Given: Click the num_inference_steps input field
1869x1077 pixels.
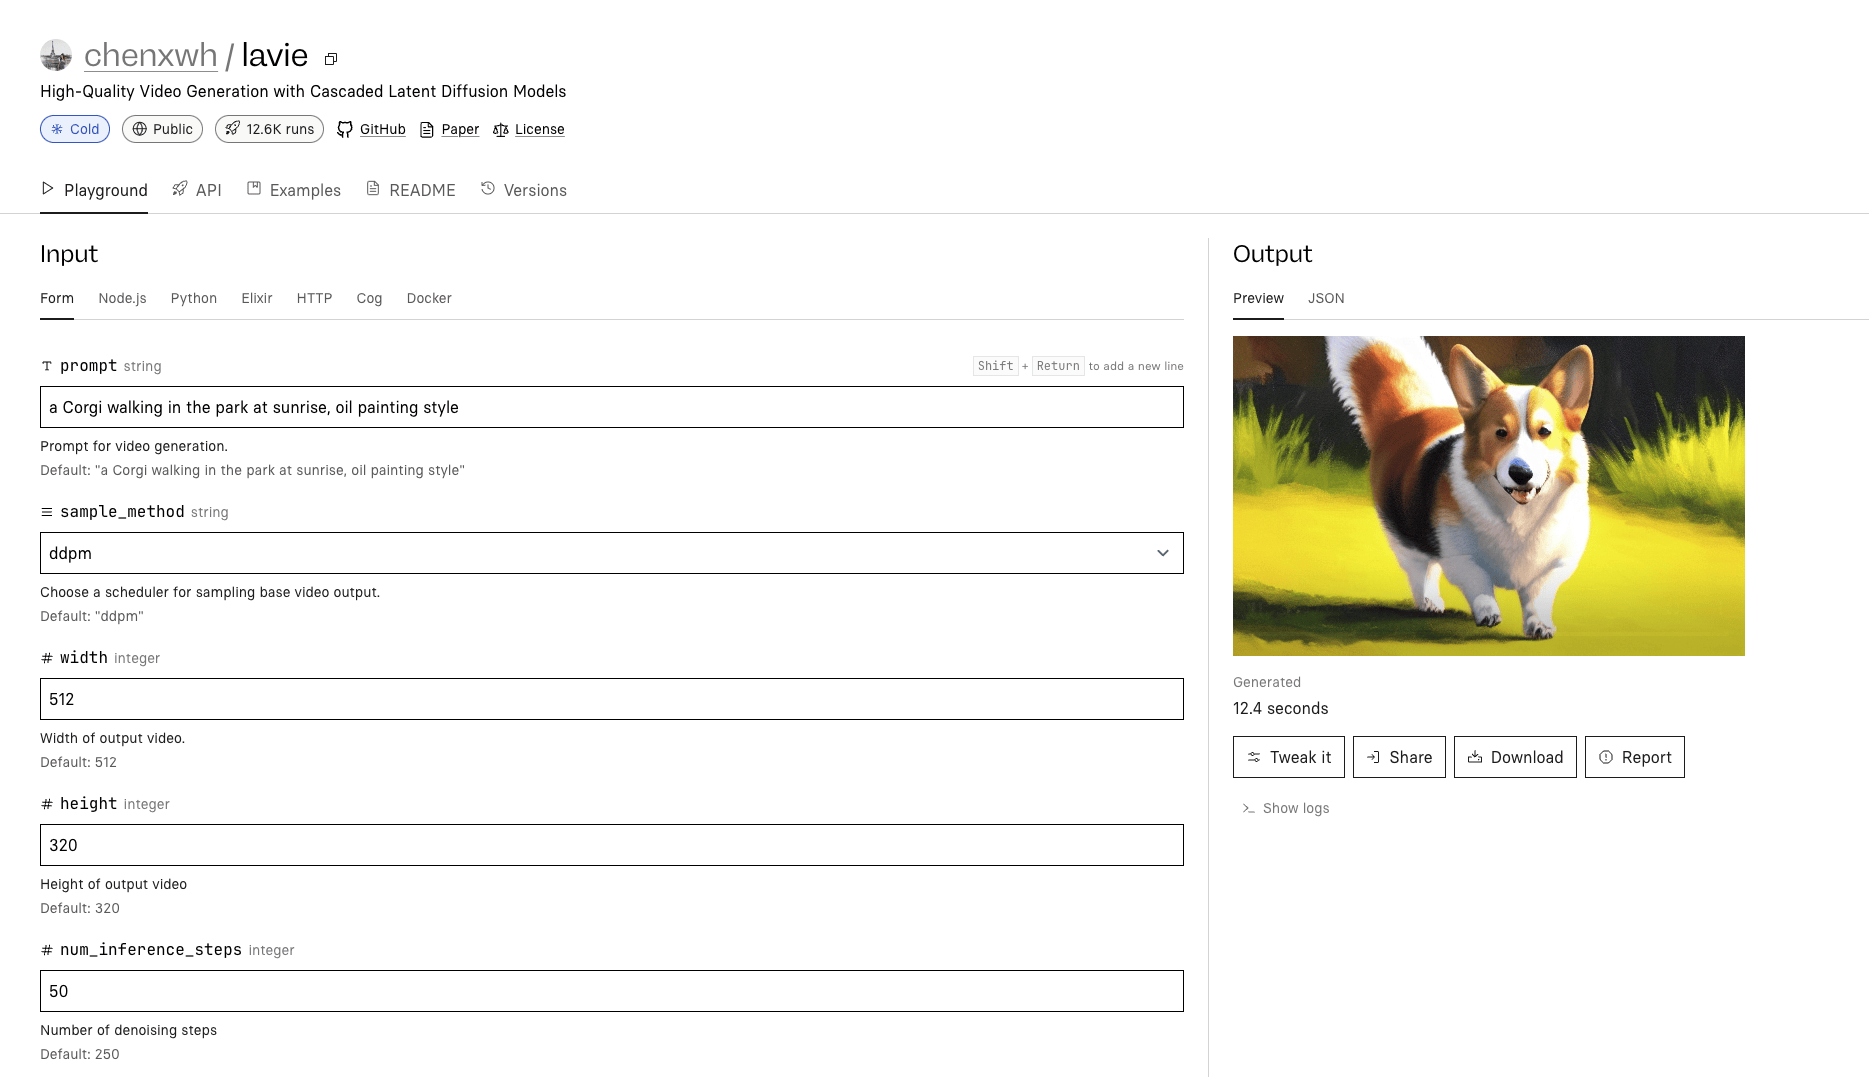Looking at the screenshot, I should pos(612,991).
